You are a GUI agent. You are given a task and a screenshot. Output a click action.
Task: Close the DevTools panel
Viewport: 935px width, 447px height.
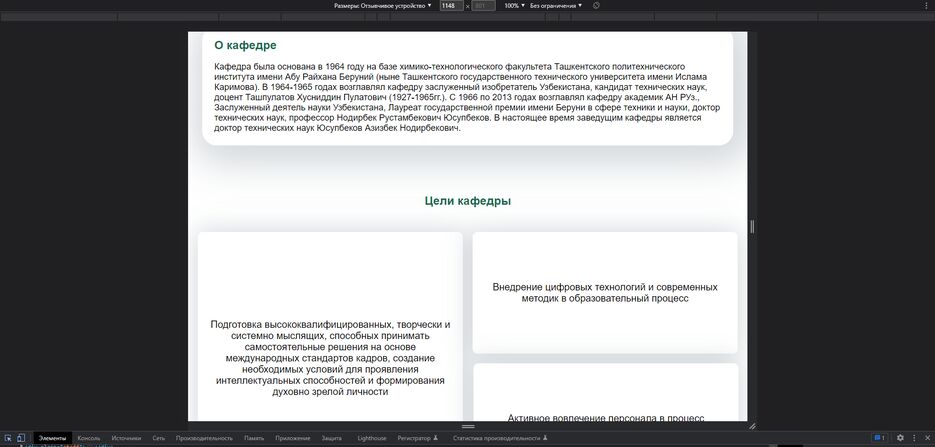(927, 438)
